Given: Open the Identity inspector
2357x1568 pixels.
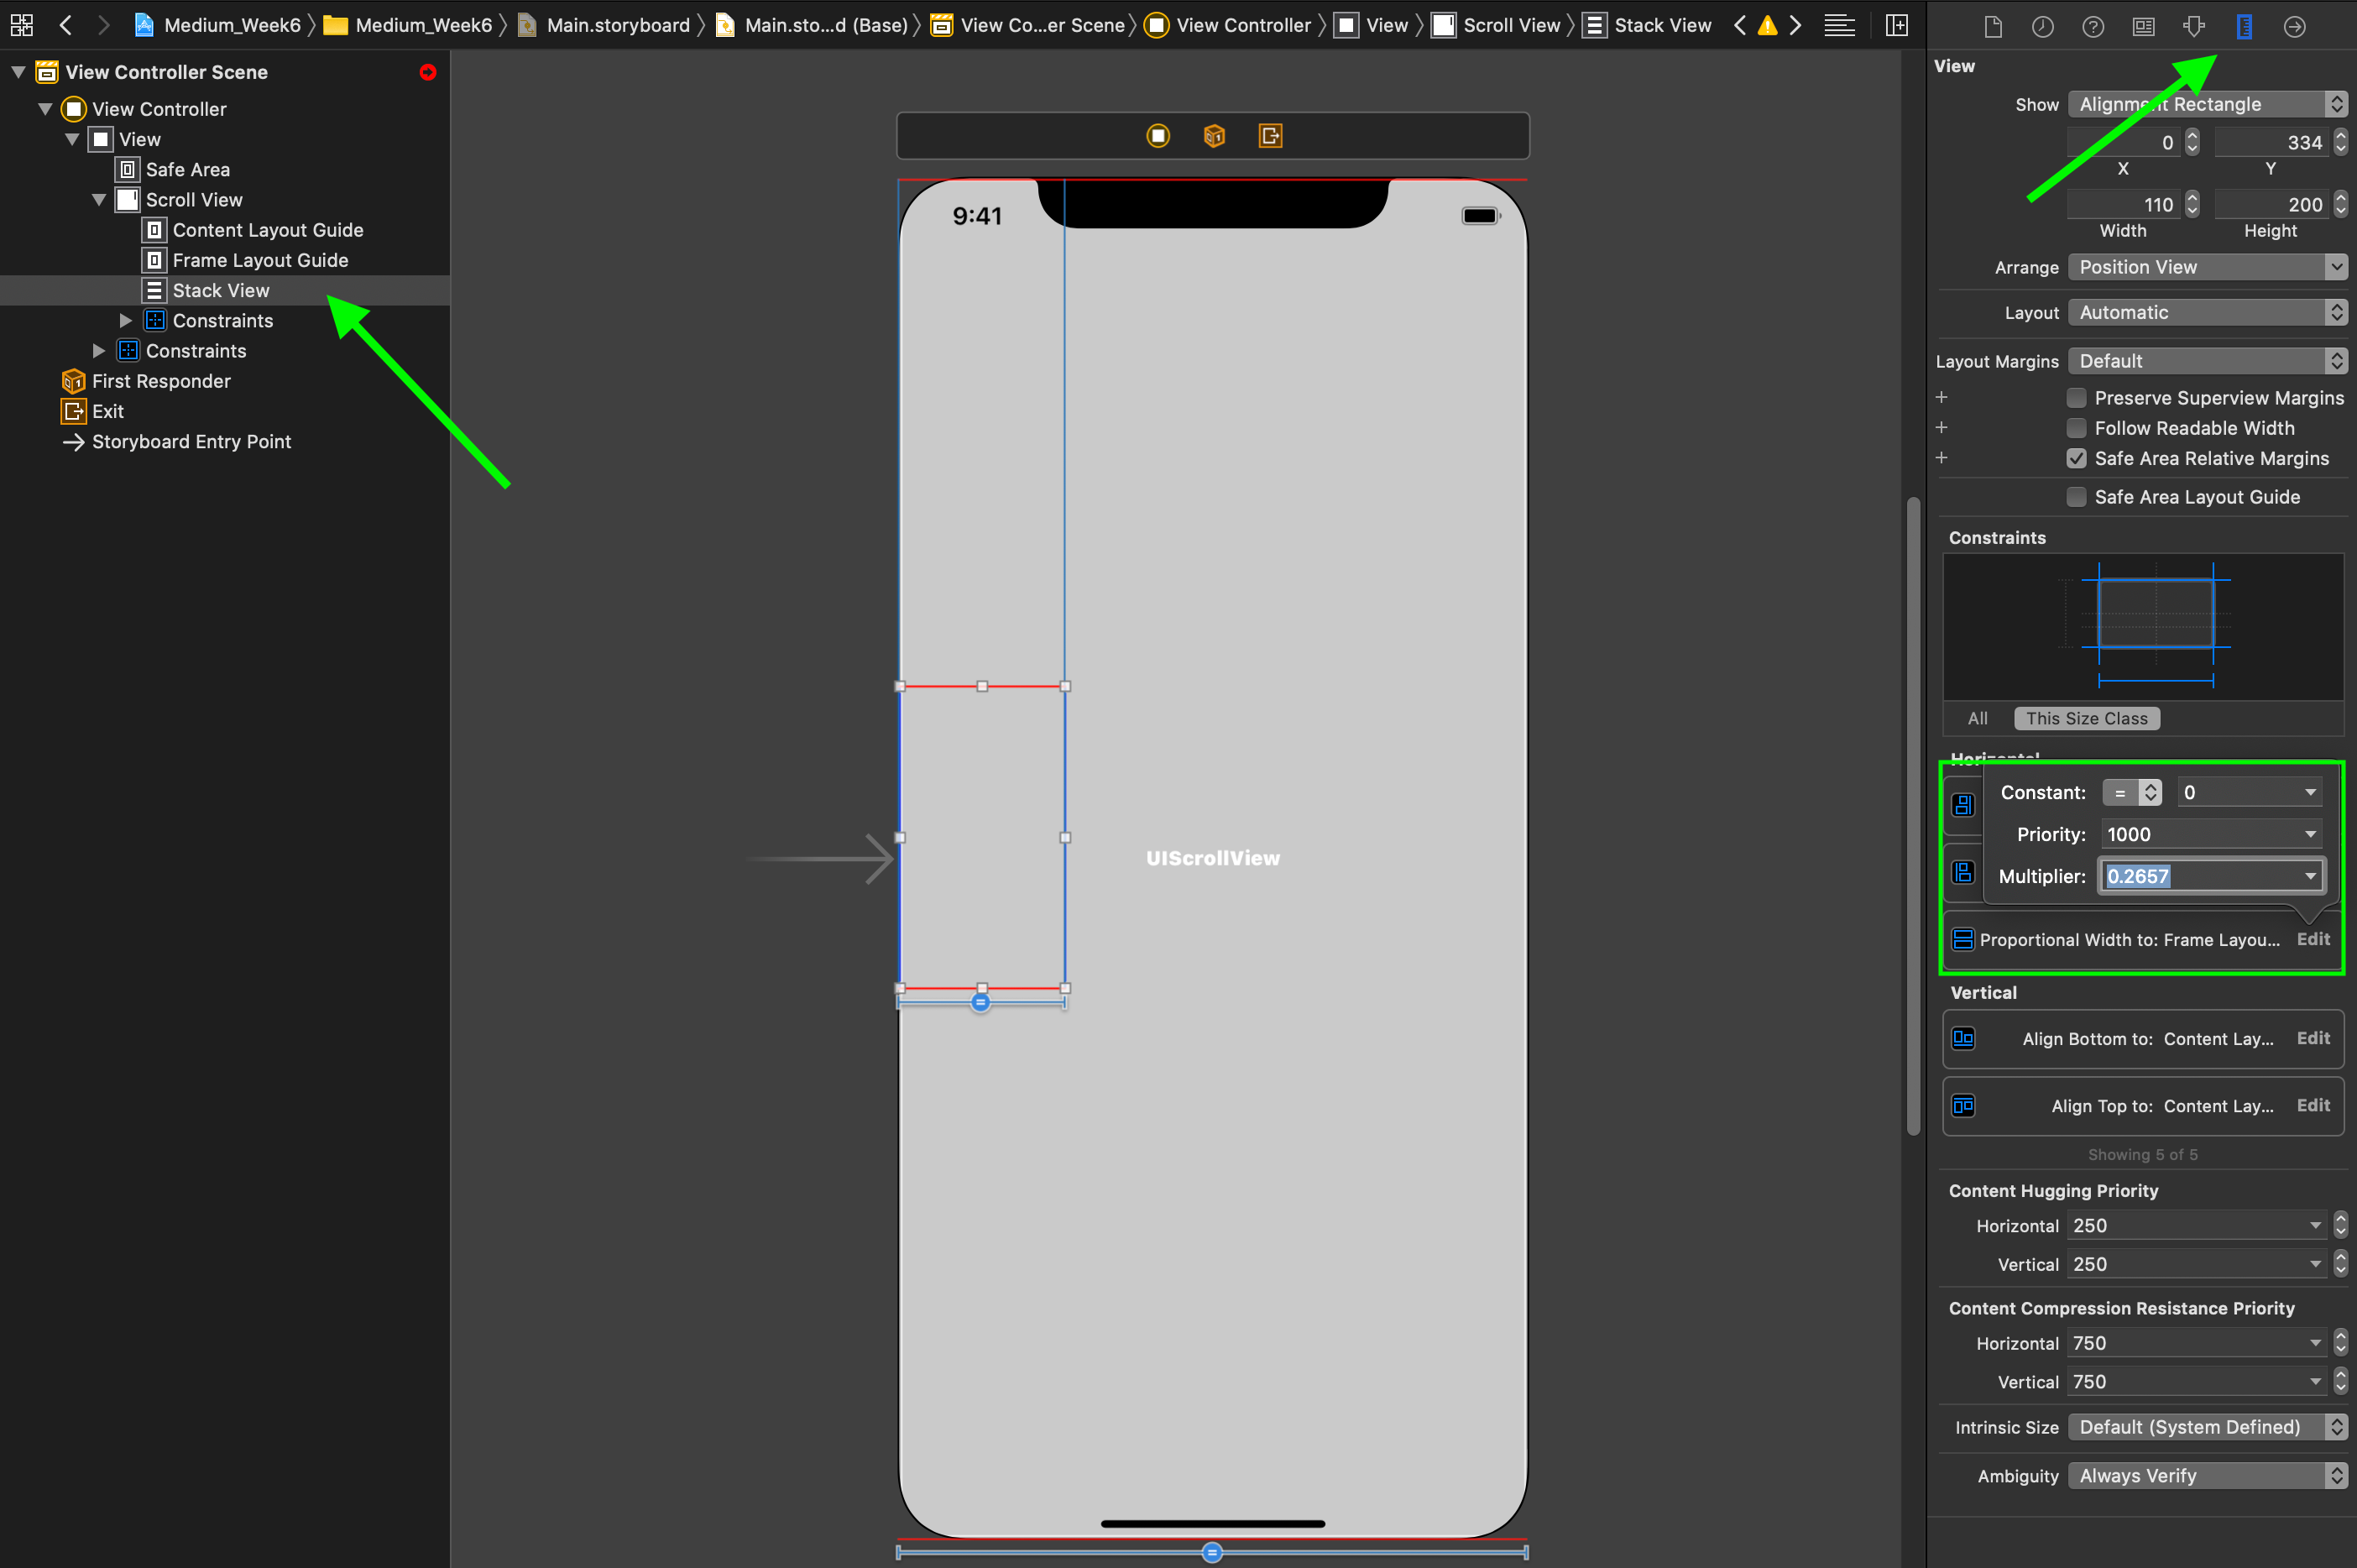Looking at the screenshot, I should [2142, 26].
